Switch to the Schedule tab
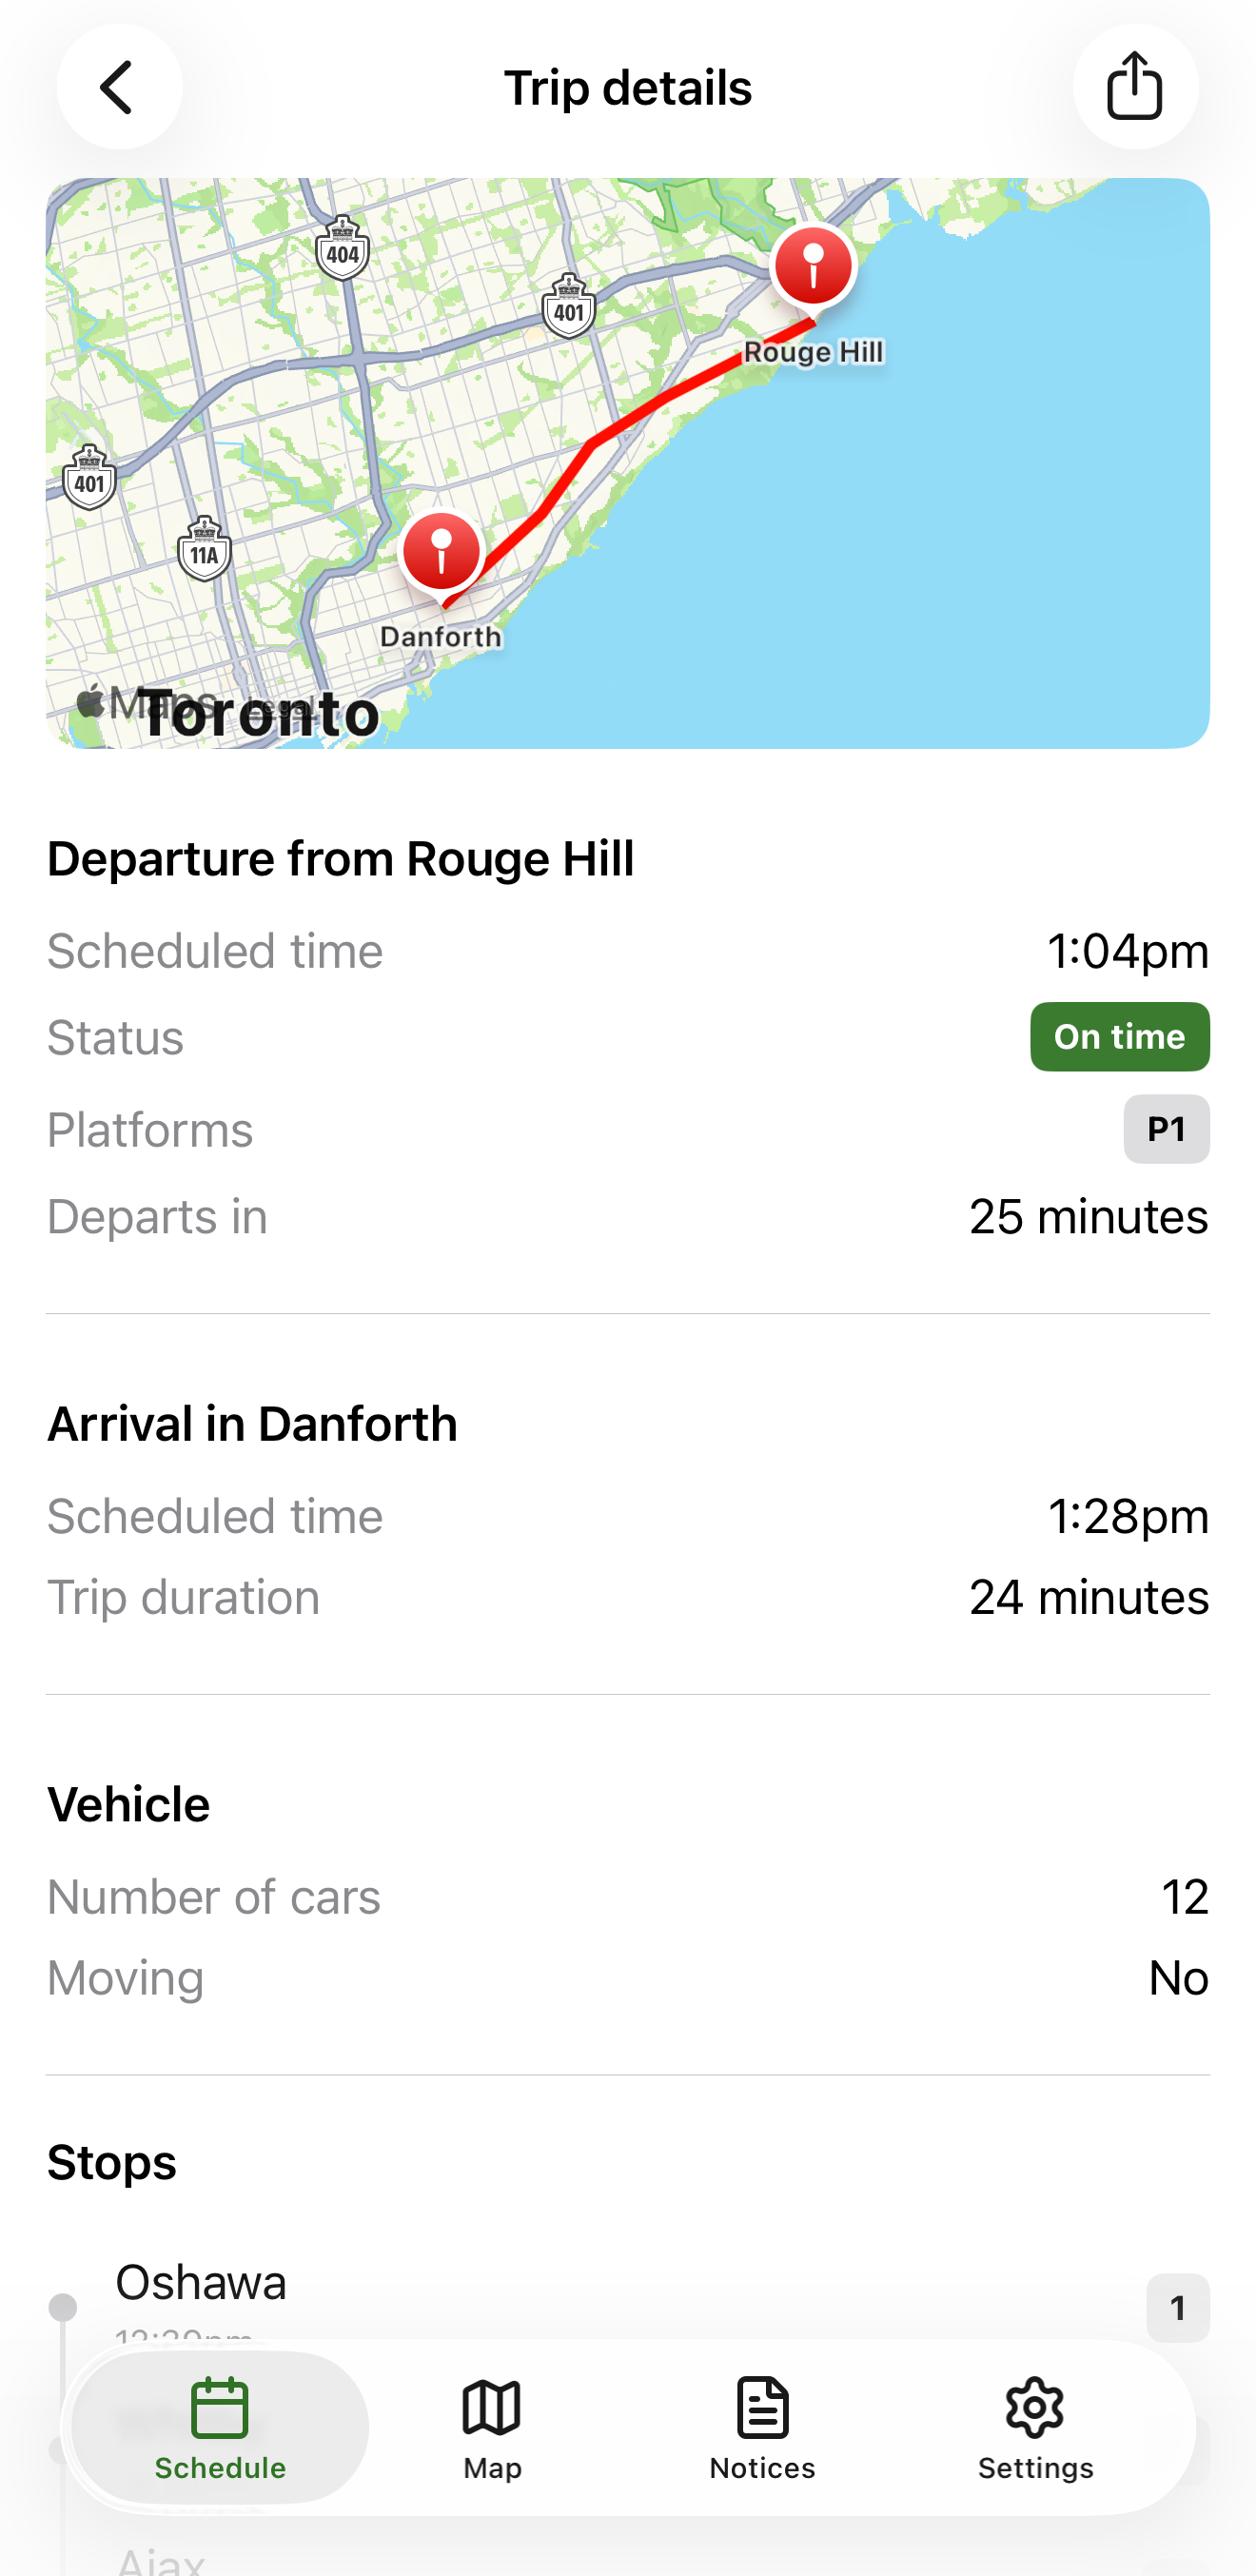Viewport: 1256px width, 2576px height. [220, 2427]
